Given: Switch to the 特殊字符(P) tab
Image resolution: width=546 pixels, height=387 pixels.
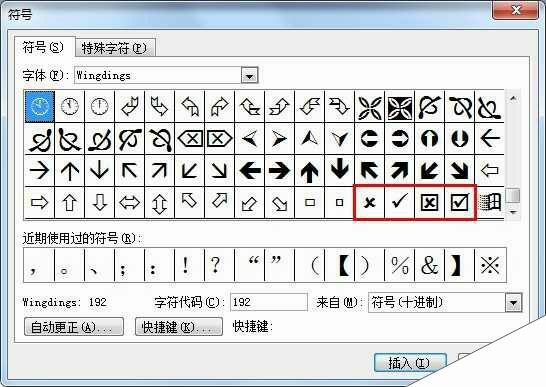Looking at the screenshot, I should pos(115,48).
